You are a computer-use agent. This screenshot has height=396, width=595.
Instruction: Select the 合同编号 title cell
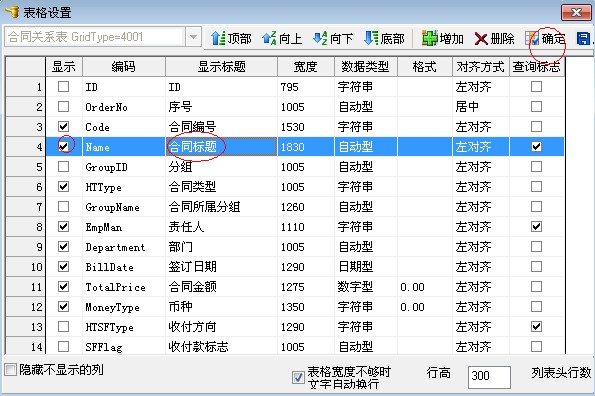click(x=221, y=127)
